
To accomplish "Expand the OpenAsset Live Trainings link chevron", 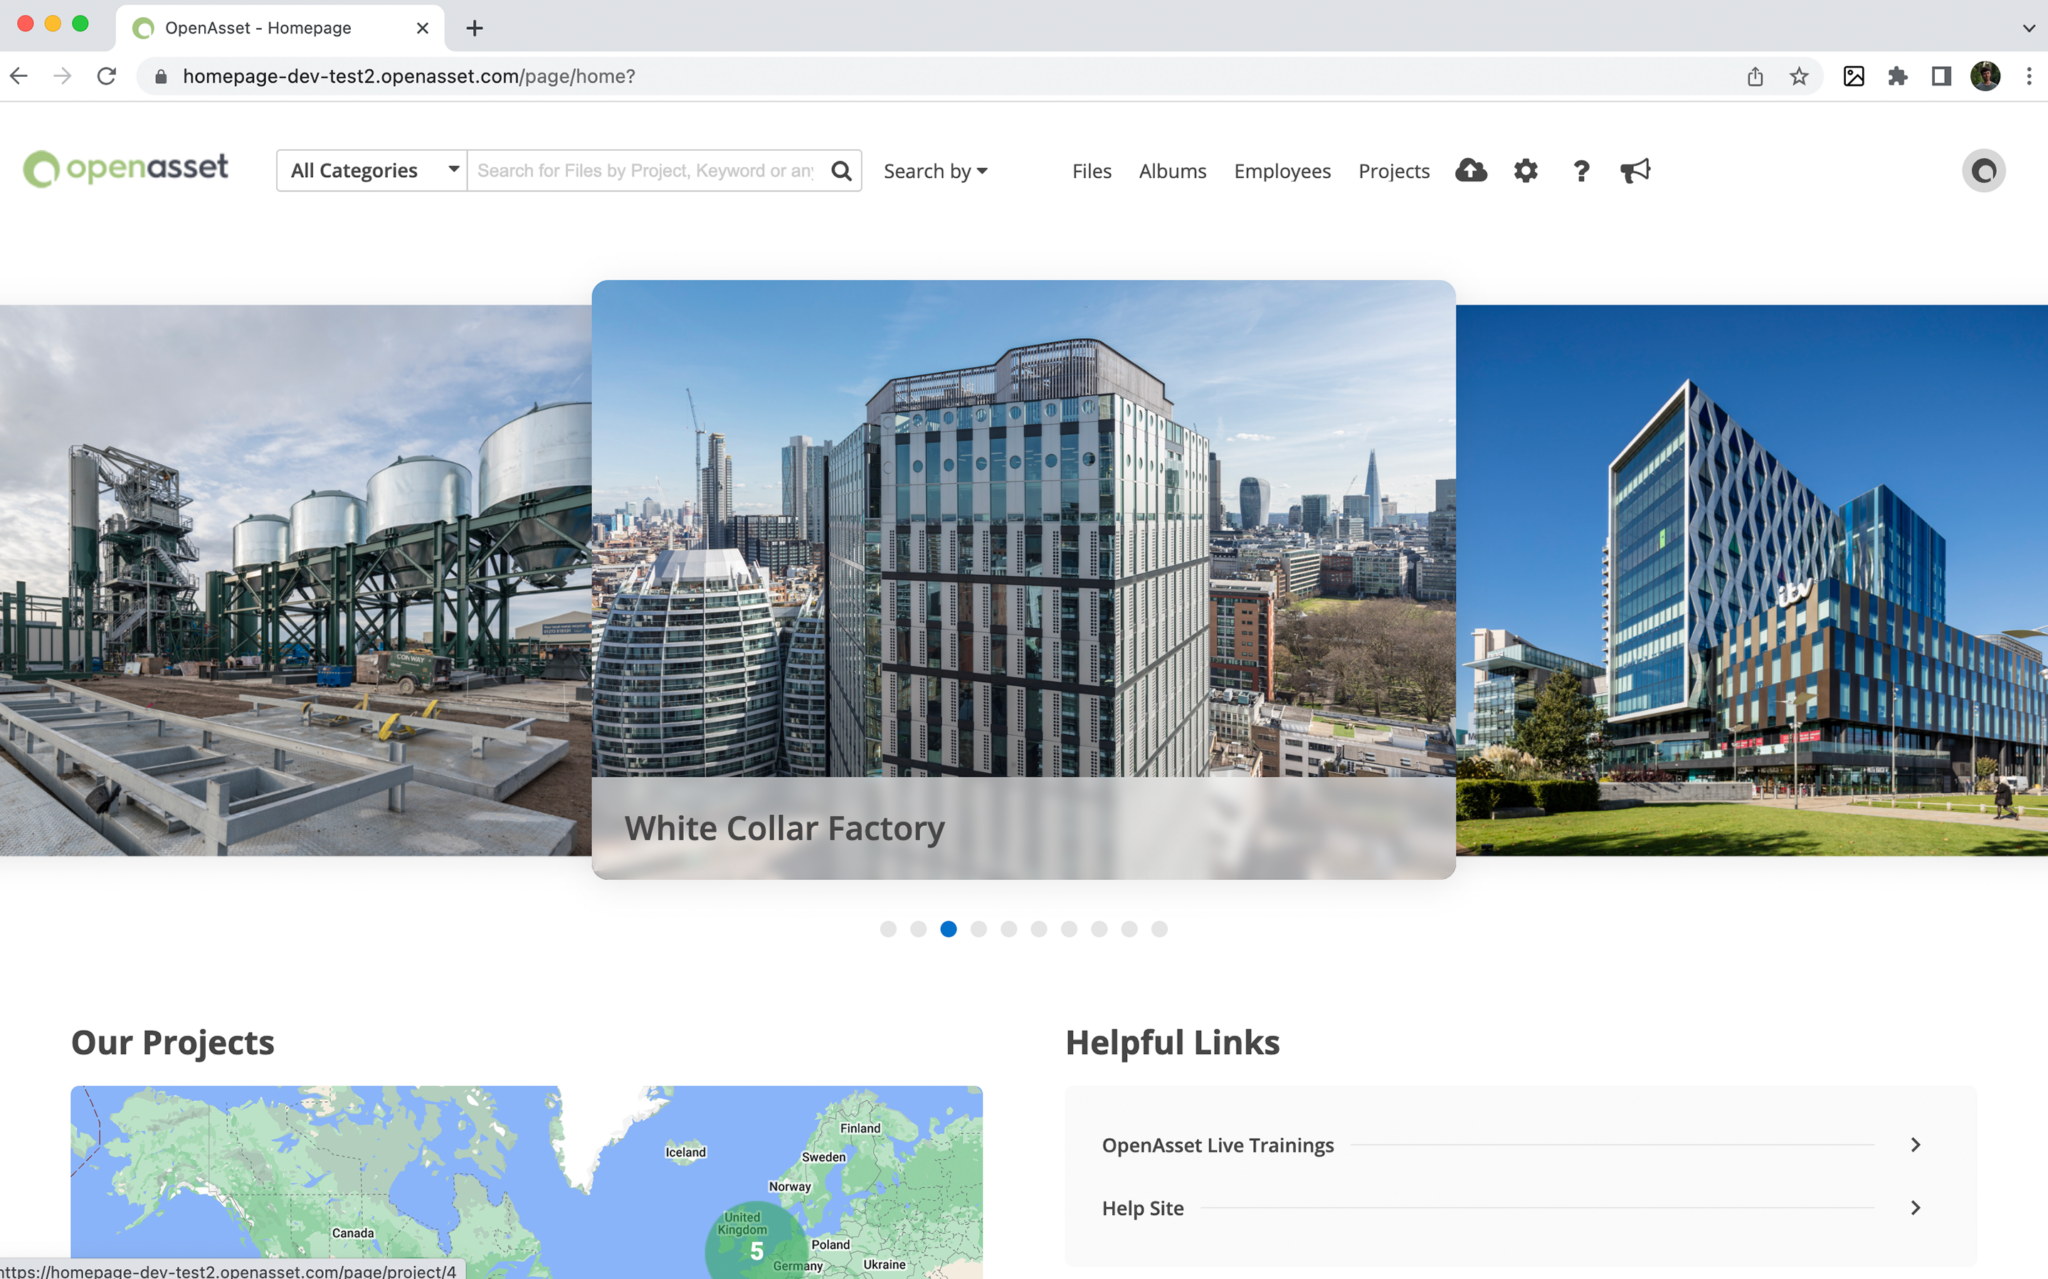I will point(1915,1144).
